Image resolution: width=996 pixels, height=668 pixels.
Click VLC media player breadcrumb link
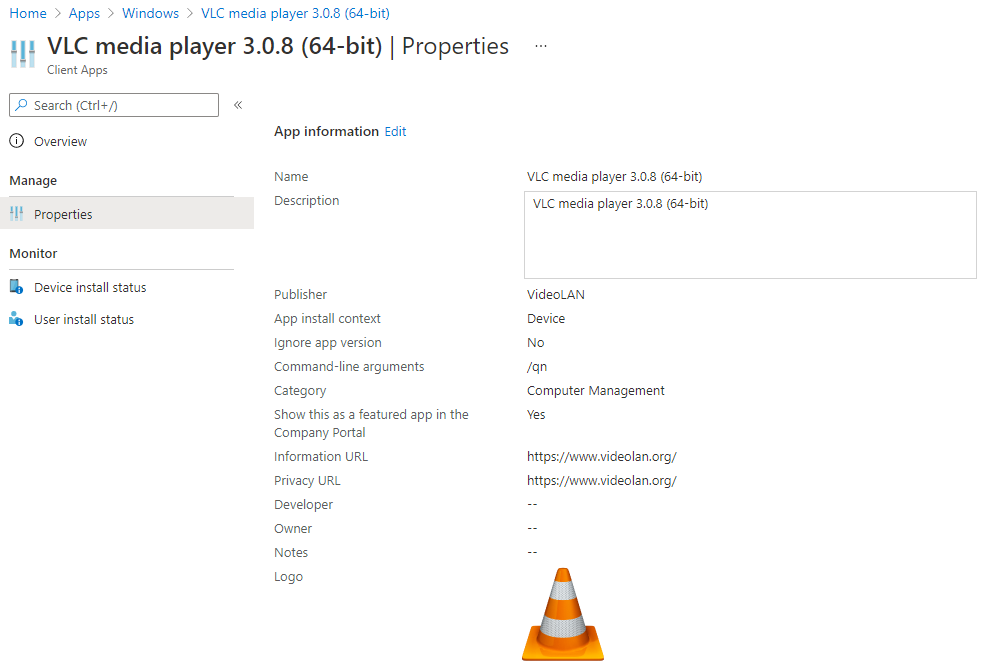(295, 13)
